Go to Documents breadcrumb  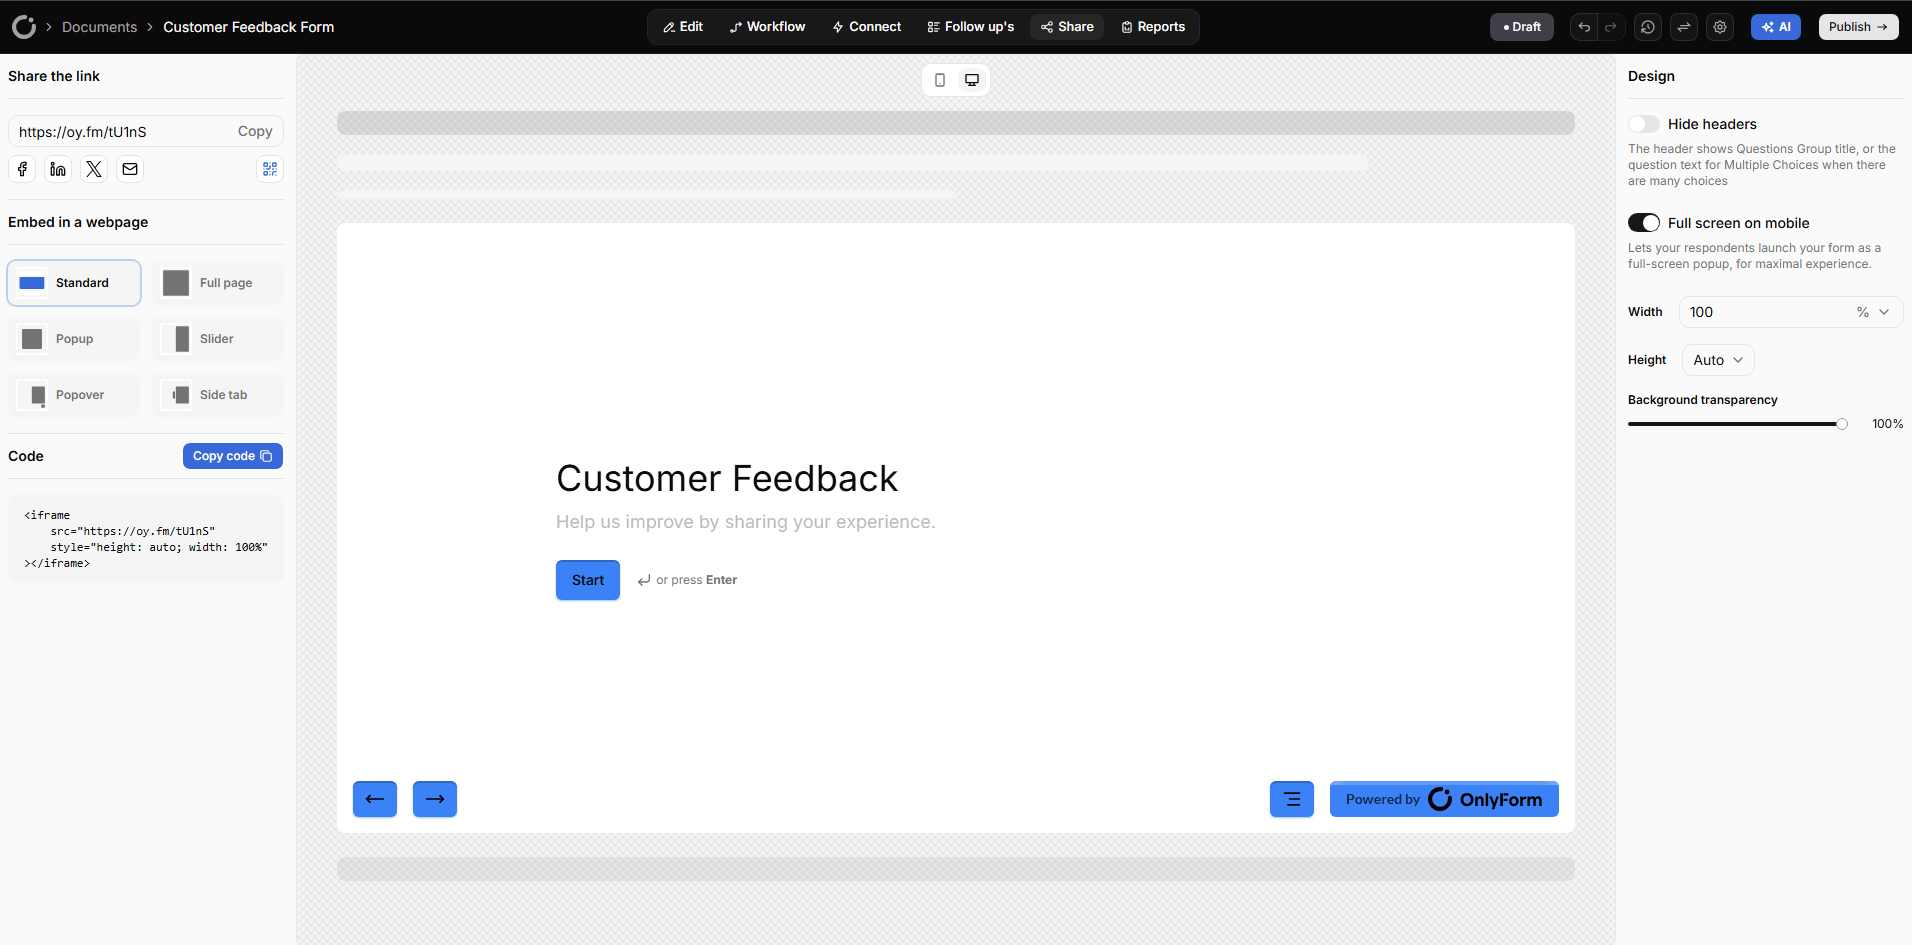[99, 27]
